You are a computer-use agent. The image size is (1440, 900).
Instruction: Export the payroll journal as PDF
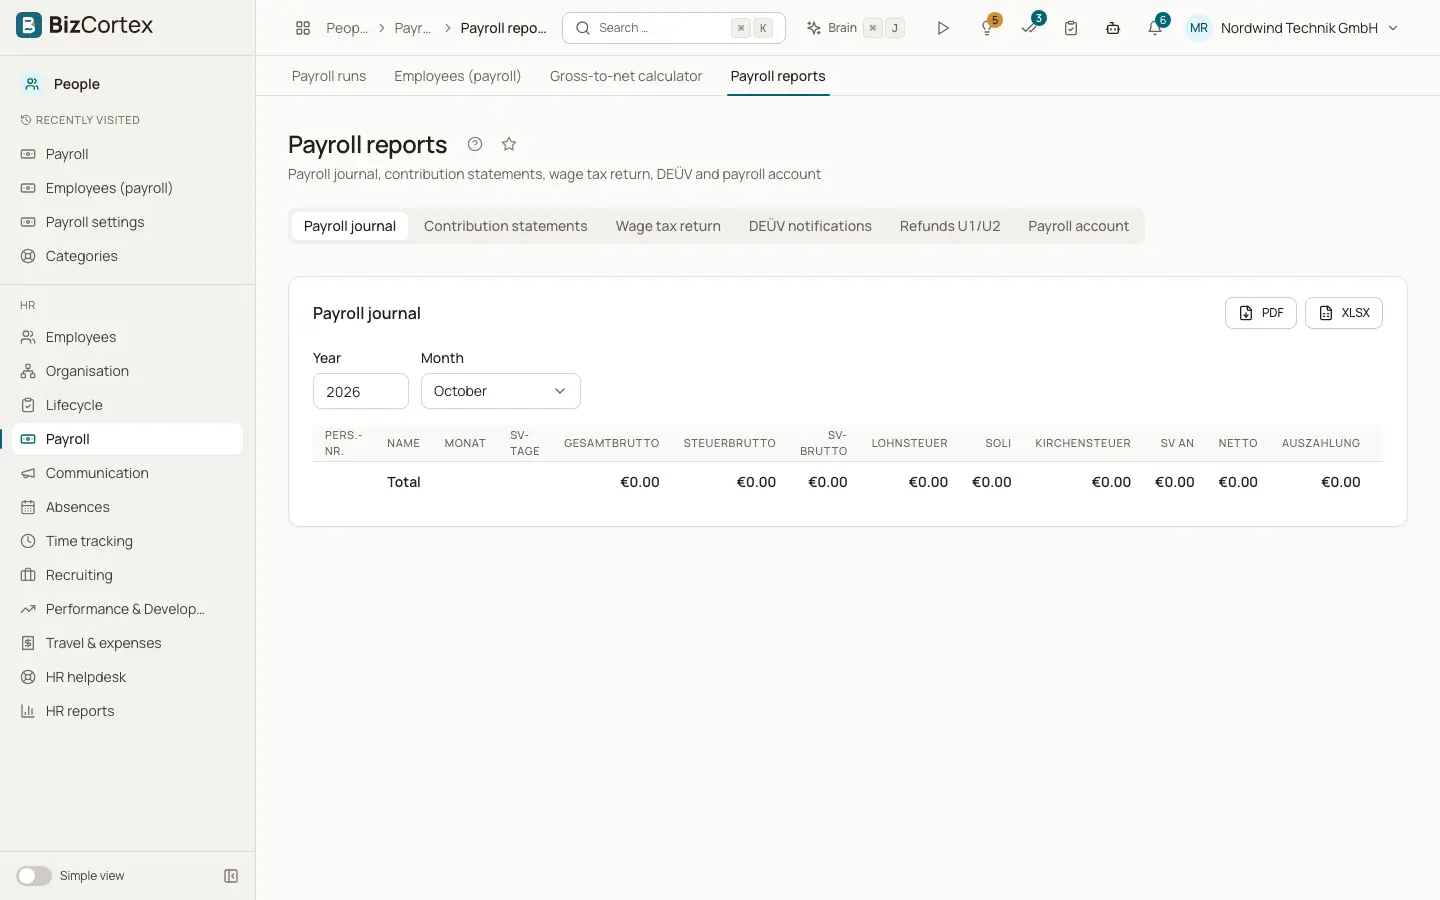pos(1261,313)
